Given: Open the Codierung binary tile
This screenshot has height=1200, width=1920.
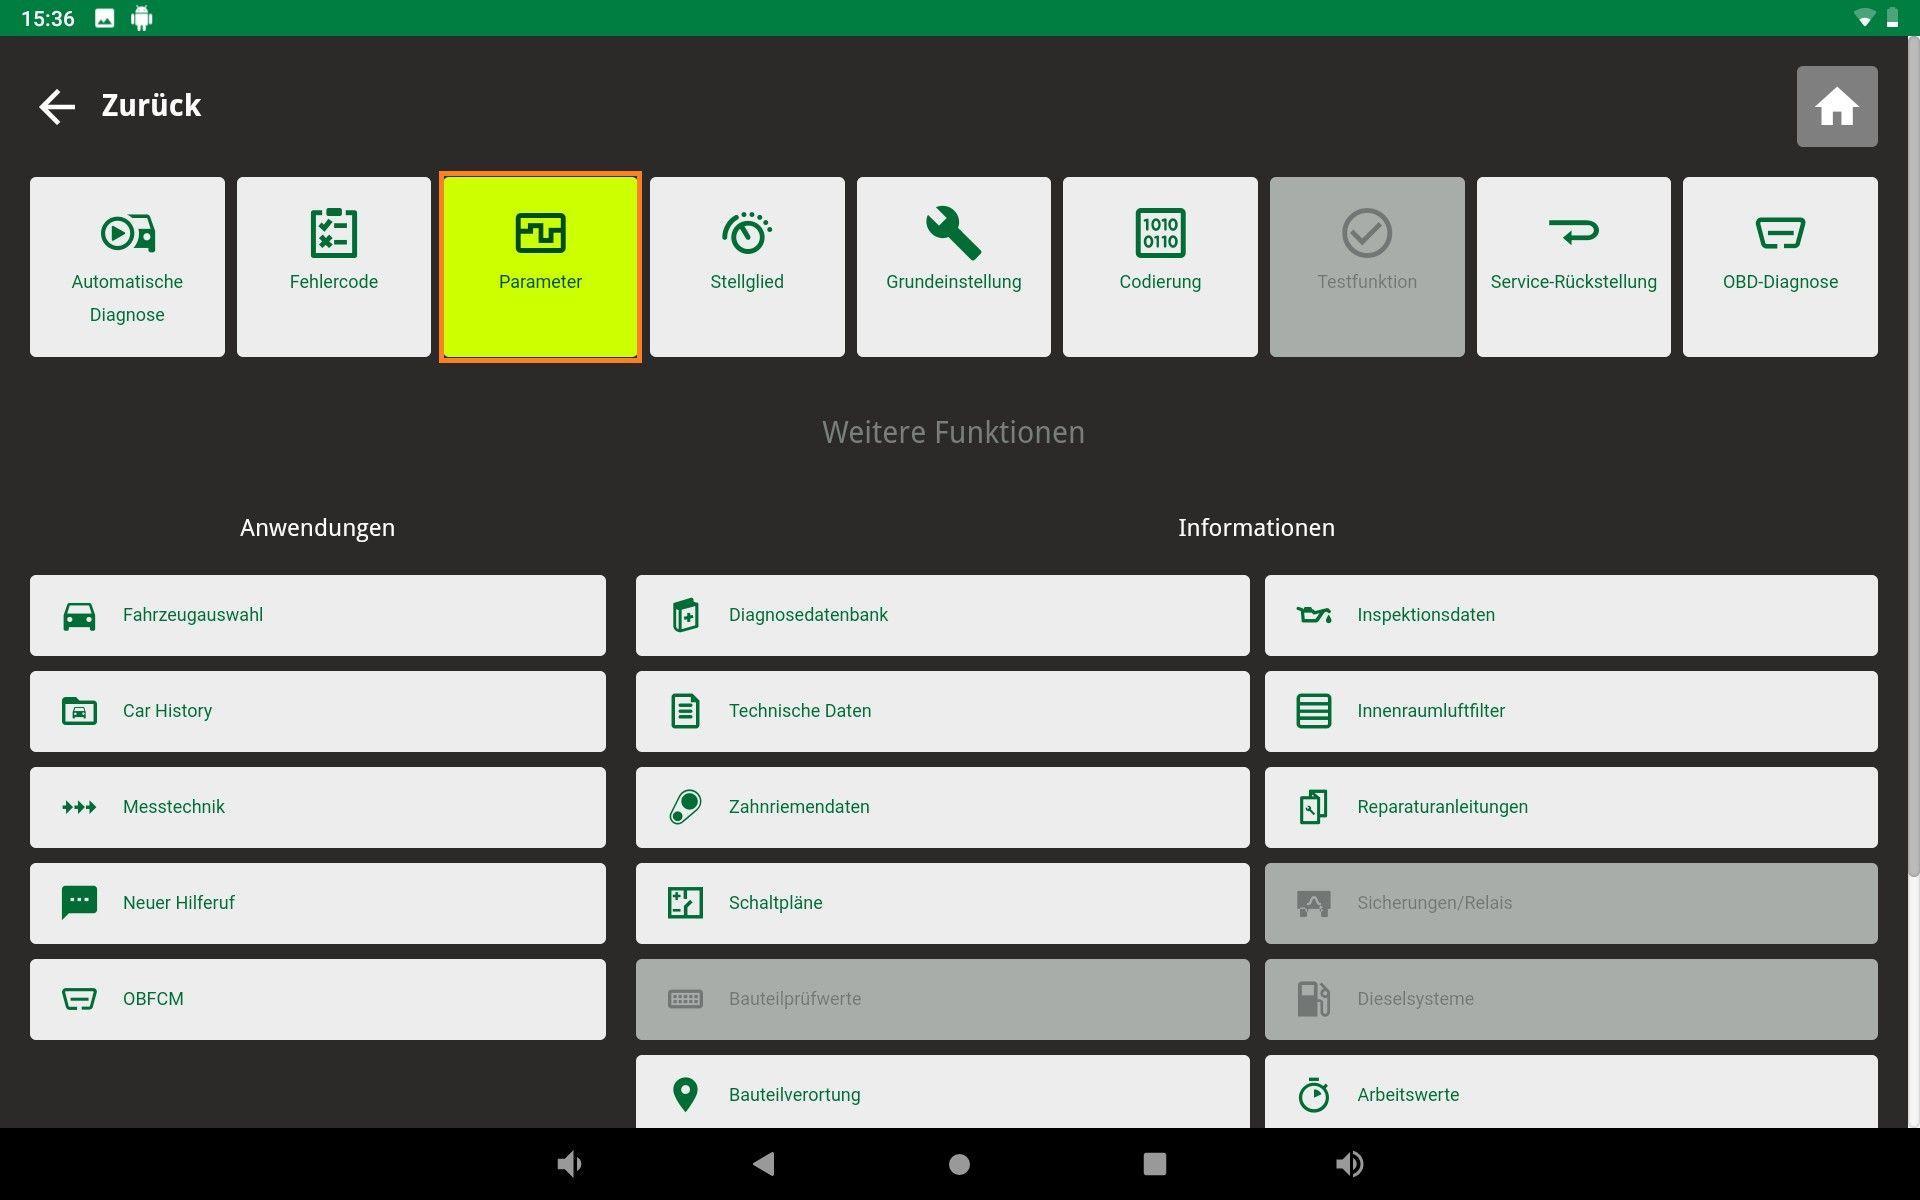Looking at the screenshot, I should (x=1160, y=267).
